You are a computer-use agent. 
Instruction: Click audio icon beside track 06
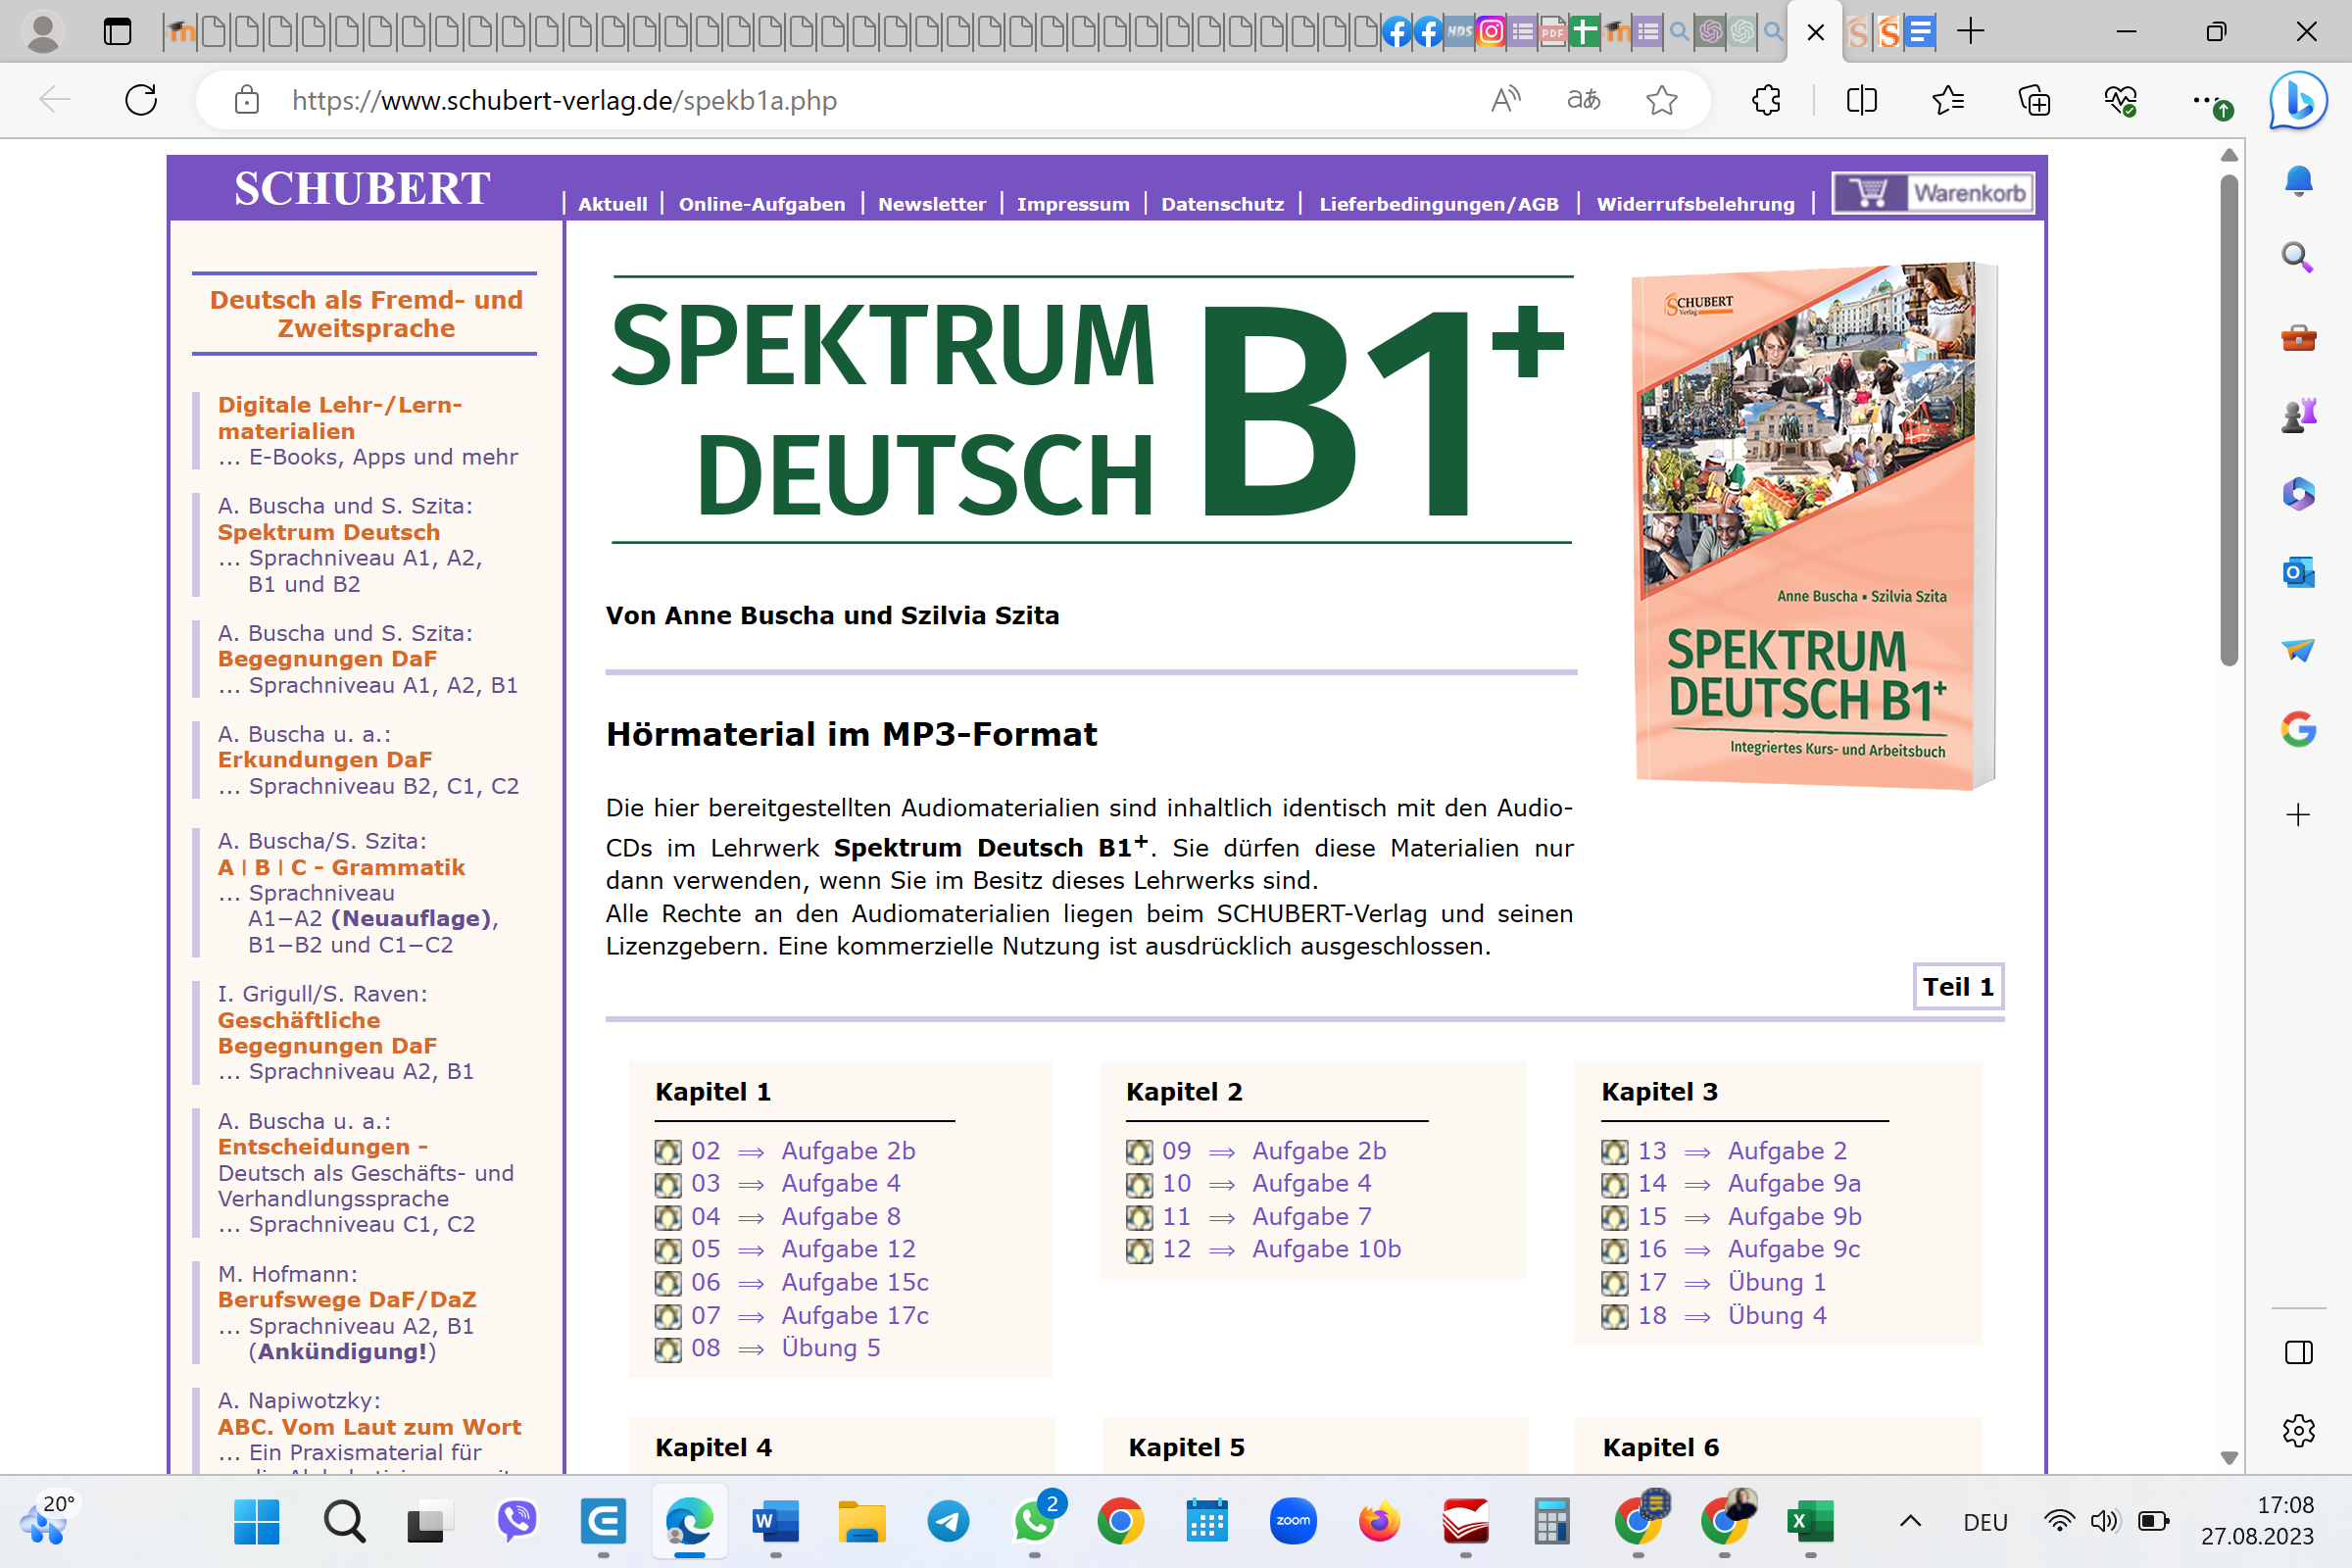click(x=667, y=1283)
